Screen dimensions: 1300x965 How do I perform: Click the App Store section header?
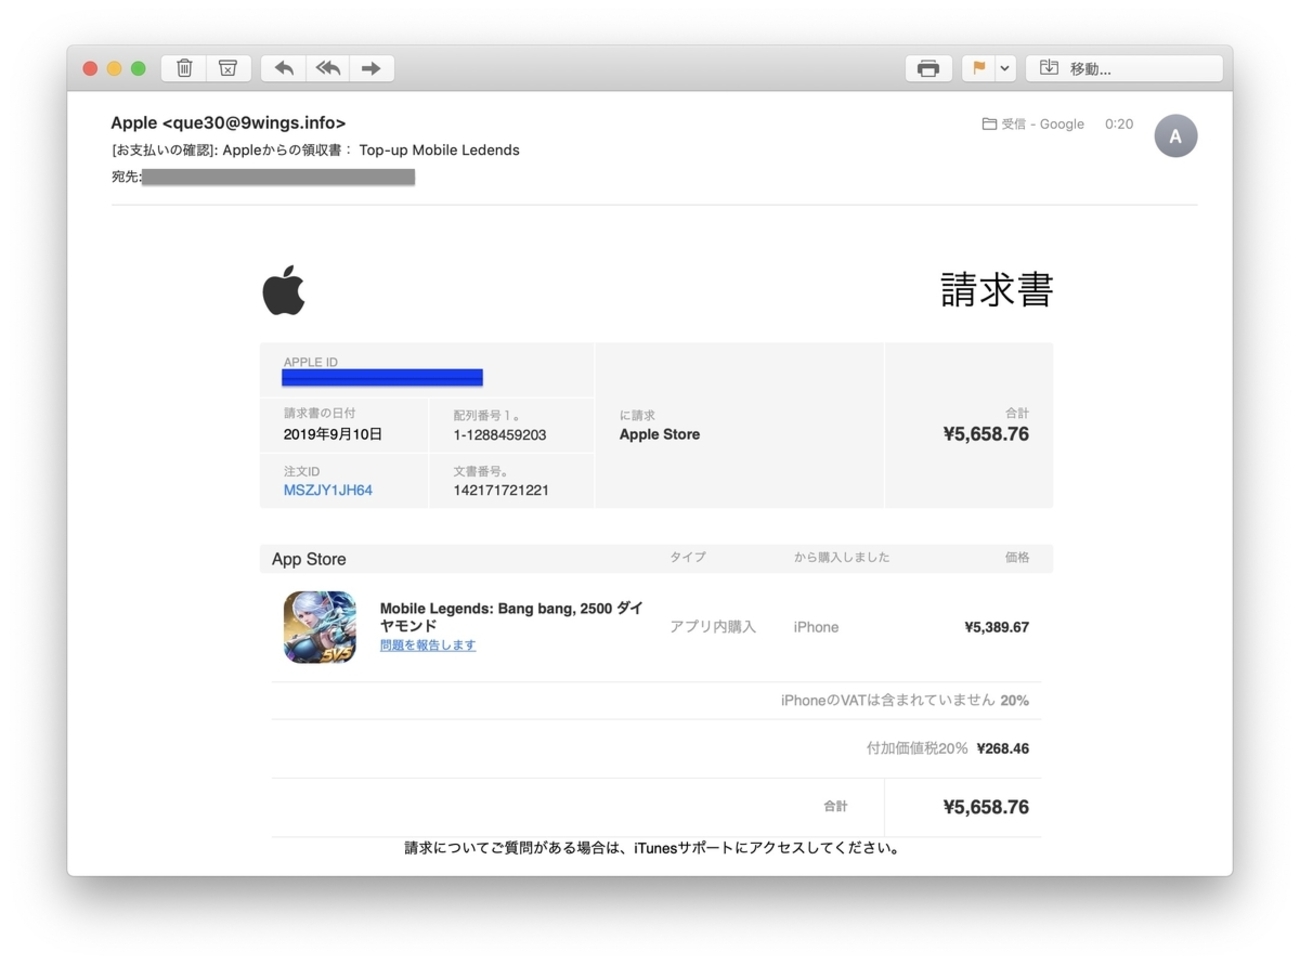pos(309,559)
